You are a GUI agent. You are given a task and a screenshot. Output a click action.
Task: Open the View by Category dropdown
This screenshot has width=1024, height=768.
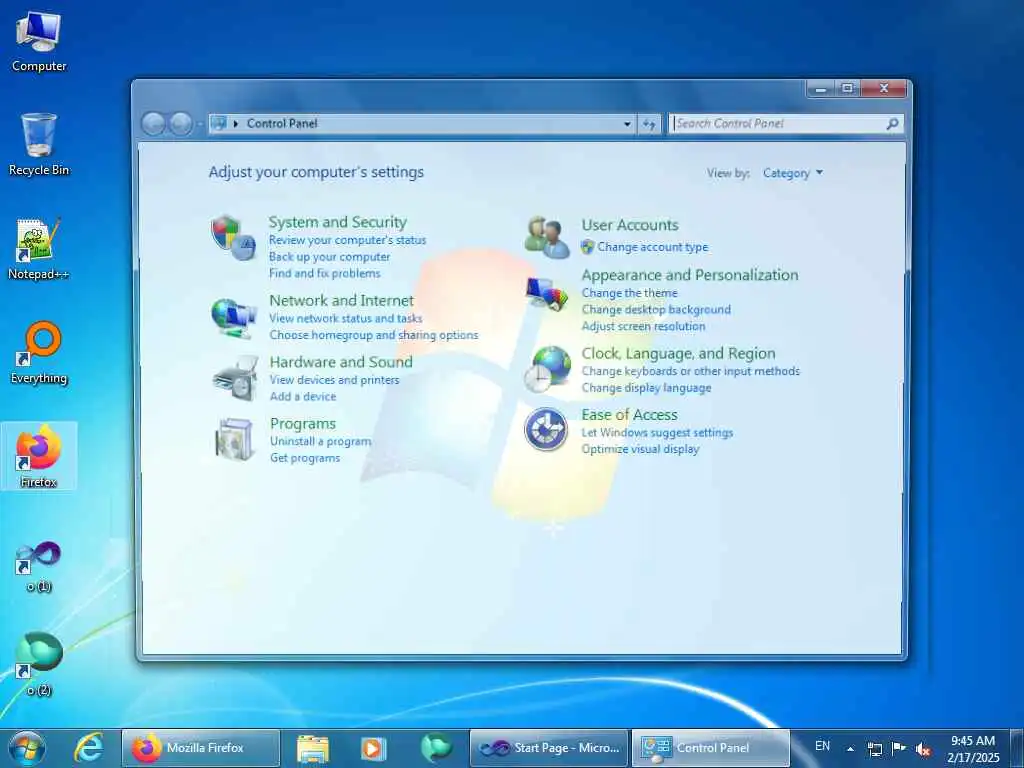[793, 173]
